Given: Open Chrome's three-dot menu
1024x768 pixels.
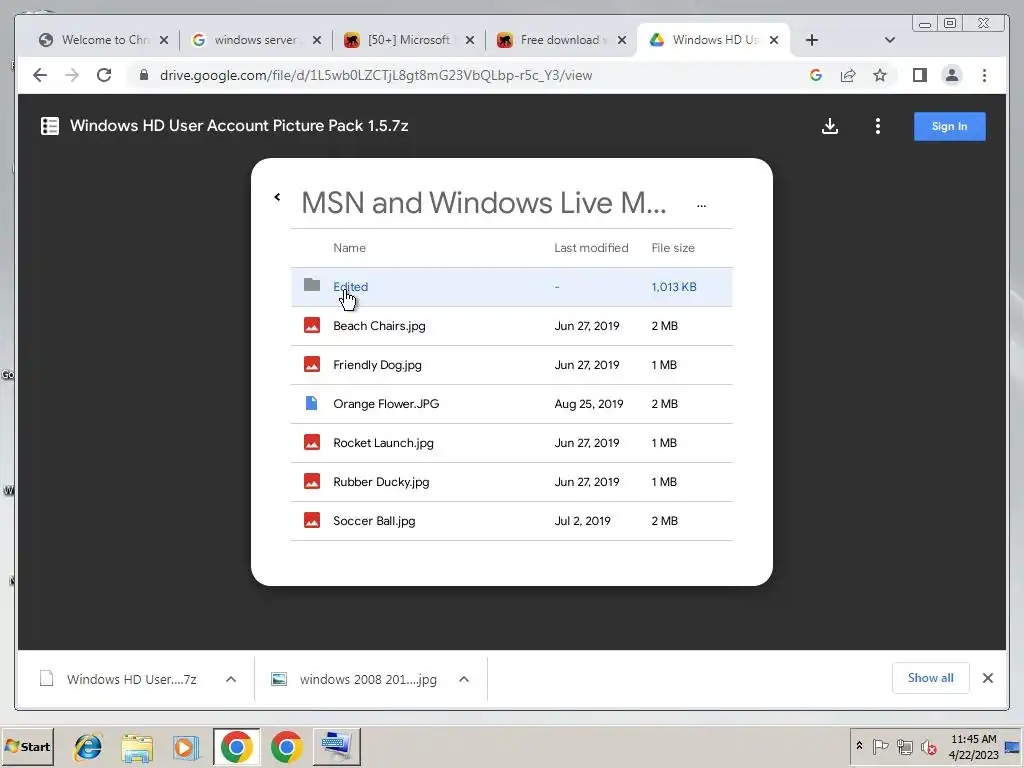Looking at the screenshot, I should point(984,75).
